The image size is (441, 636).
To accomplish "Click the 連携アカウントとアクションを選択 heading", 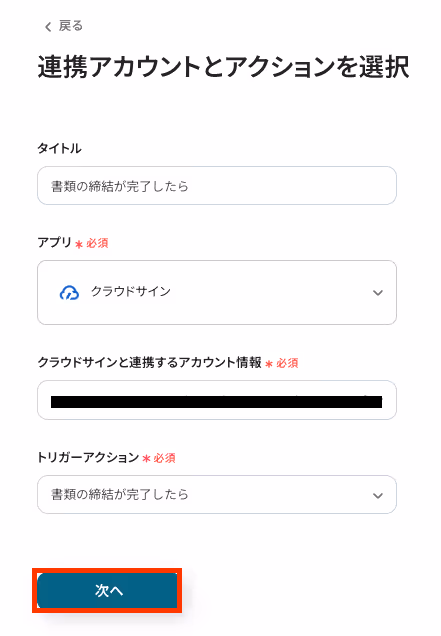I will click(223, 67).
